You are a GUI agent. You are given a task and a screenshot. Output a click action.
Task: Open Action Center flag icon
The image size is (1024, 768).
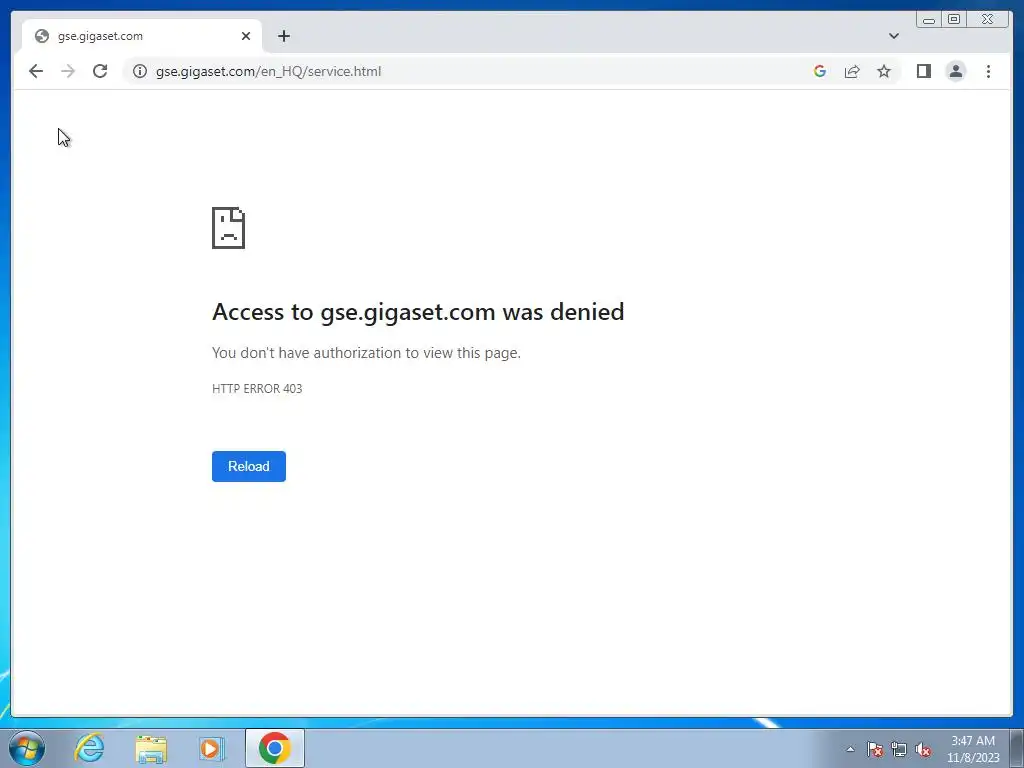[874, 749]
